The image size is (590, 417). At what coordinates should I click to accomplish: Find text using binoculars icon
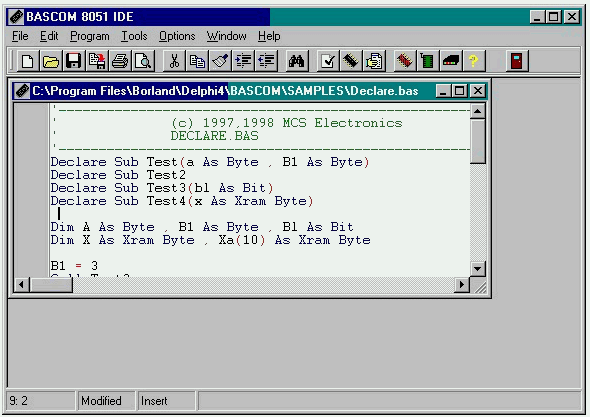pos(297,61)
